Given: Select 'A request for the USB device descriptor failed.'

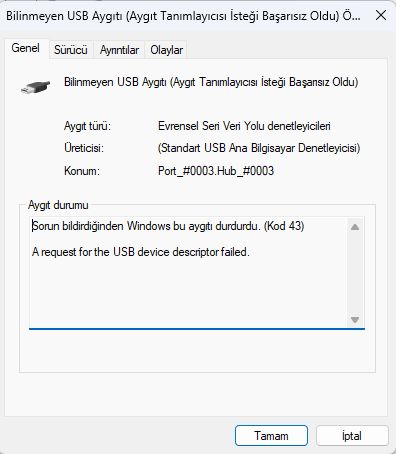Looking at the screenshot, I should click(x=141, y=252).
